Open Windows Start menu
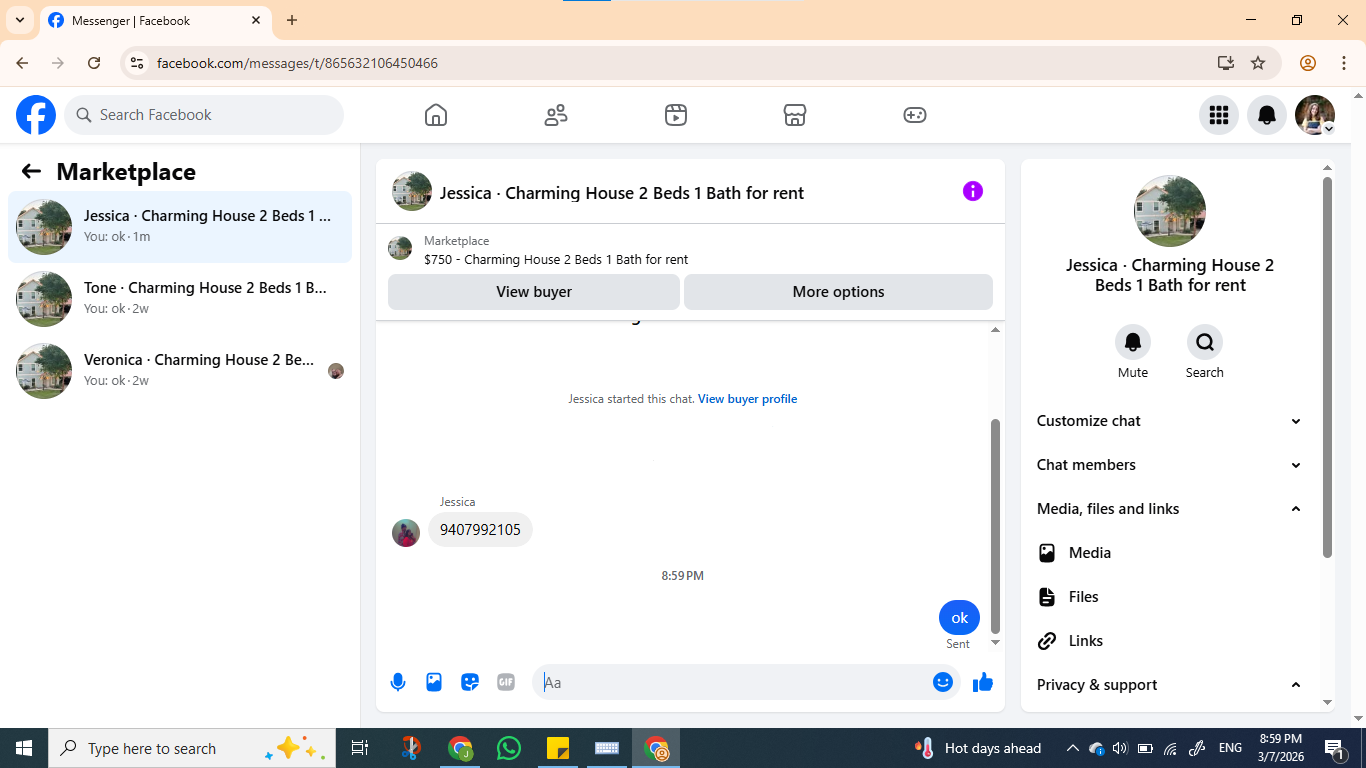 tap(24, 748)
